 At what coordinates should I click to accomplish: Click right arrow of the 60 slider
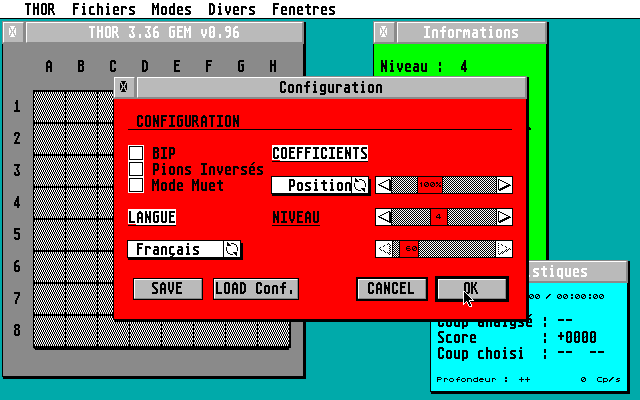coord(504,249)
